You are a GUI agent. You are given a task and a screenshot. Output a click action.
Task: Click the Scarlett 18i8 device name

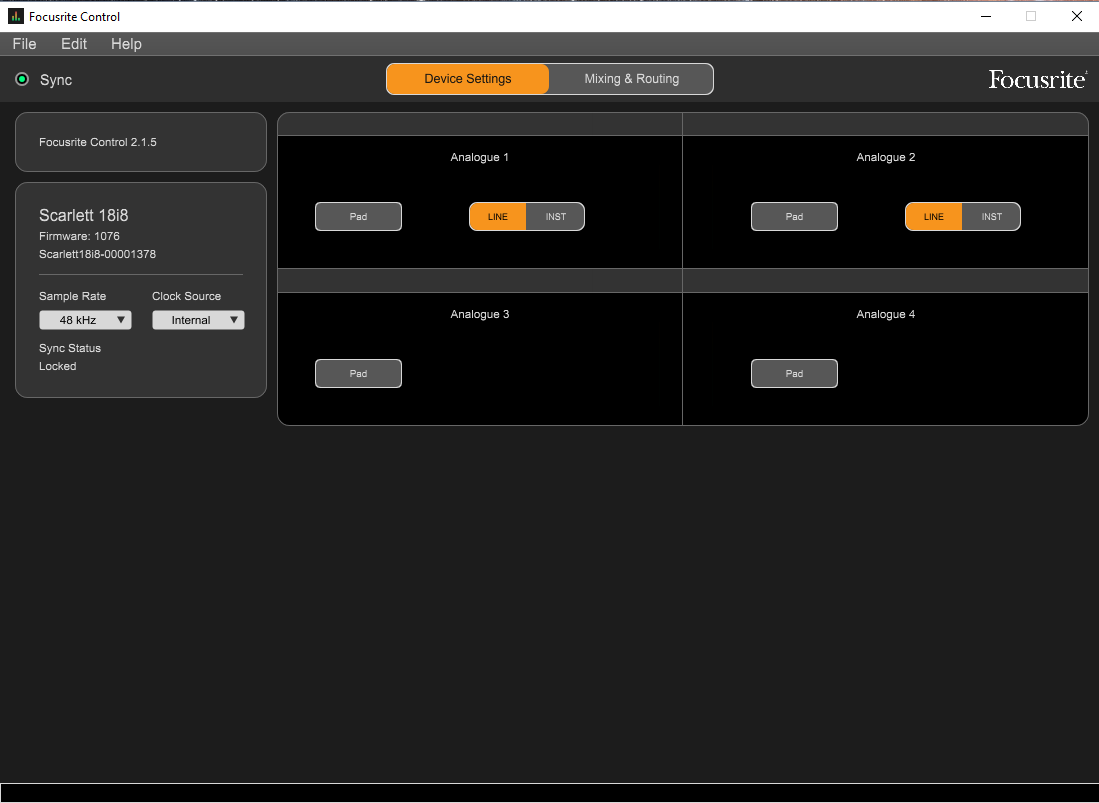[83, 215]
